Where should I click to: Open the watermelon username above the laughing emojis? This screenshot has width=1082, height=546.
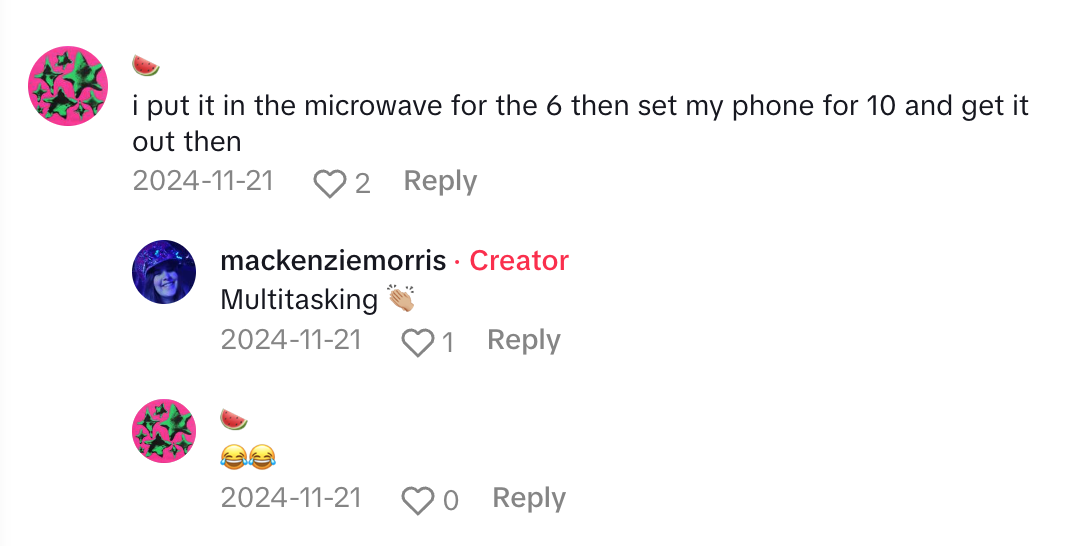tap(234, 420)
